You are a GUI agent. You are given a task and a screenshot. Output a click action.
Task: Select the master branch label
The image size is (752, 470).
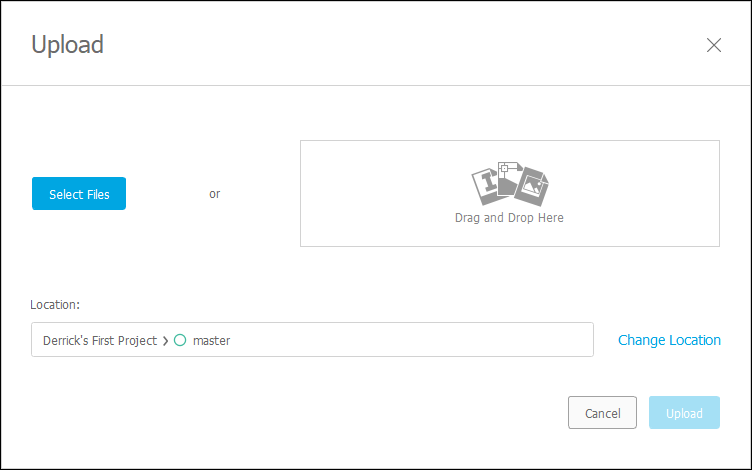click(212, 341)
